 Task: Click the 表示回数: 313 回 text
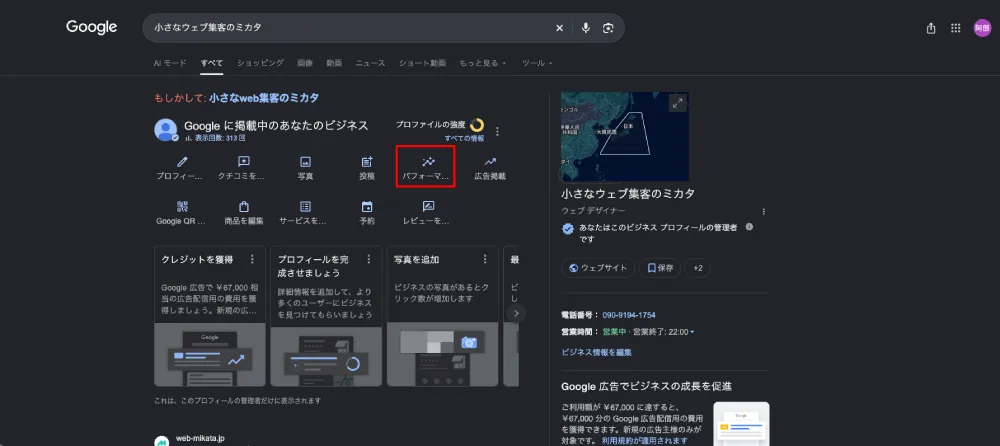tap(220, 138)
